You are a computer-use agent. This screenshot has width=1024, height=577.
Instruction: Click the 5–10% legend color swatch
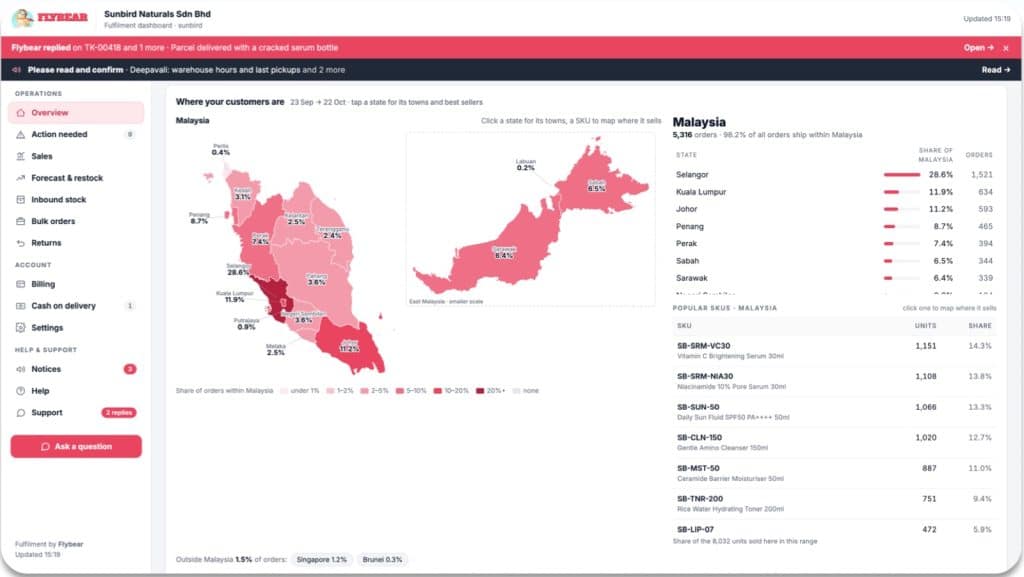tap(400, 391)
